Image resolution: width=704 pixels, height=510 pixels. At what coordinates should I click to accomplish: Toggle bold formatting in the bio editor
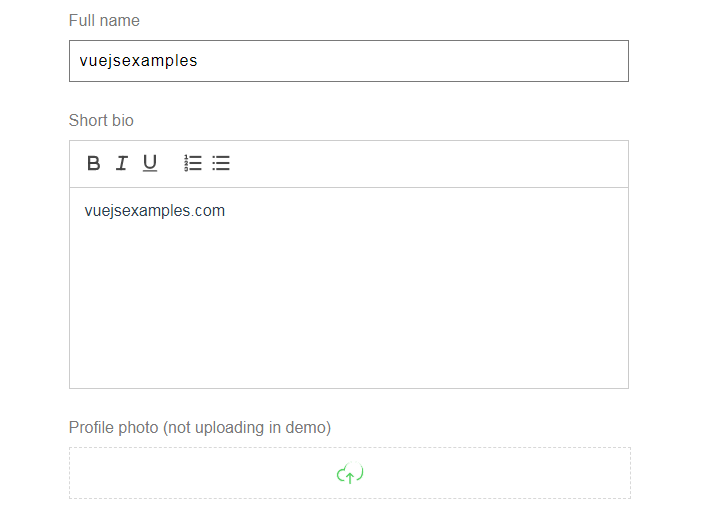[93, 163]
